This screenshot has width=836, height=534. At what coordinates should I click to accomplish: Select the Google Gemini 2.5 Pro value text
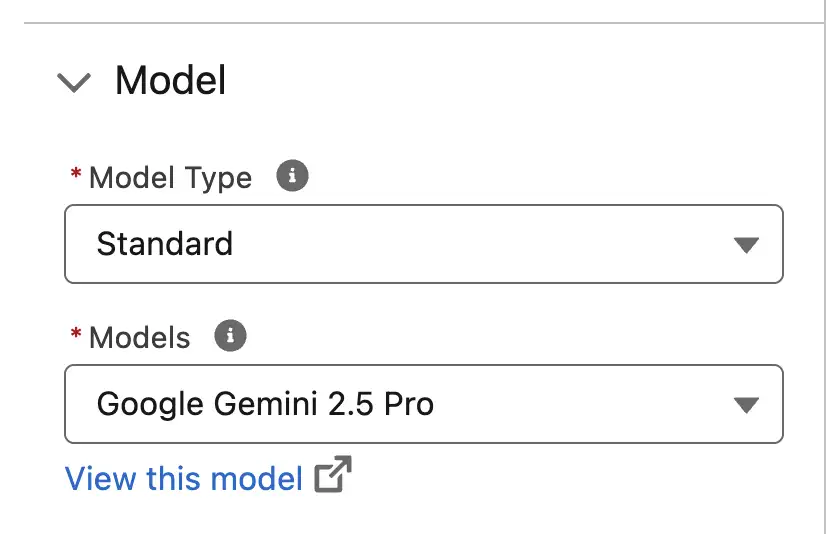coord(265,404)
